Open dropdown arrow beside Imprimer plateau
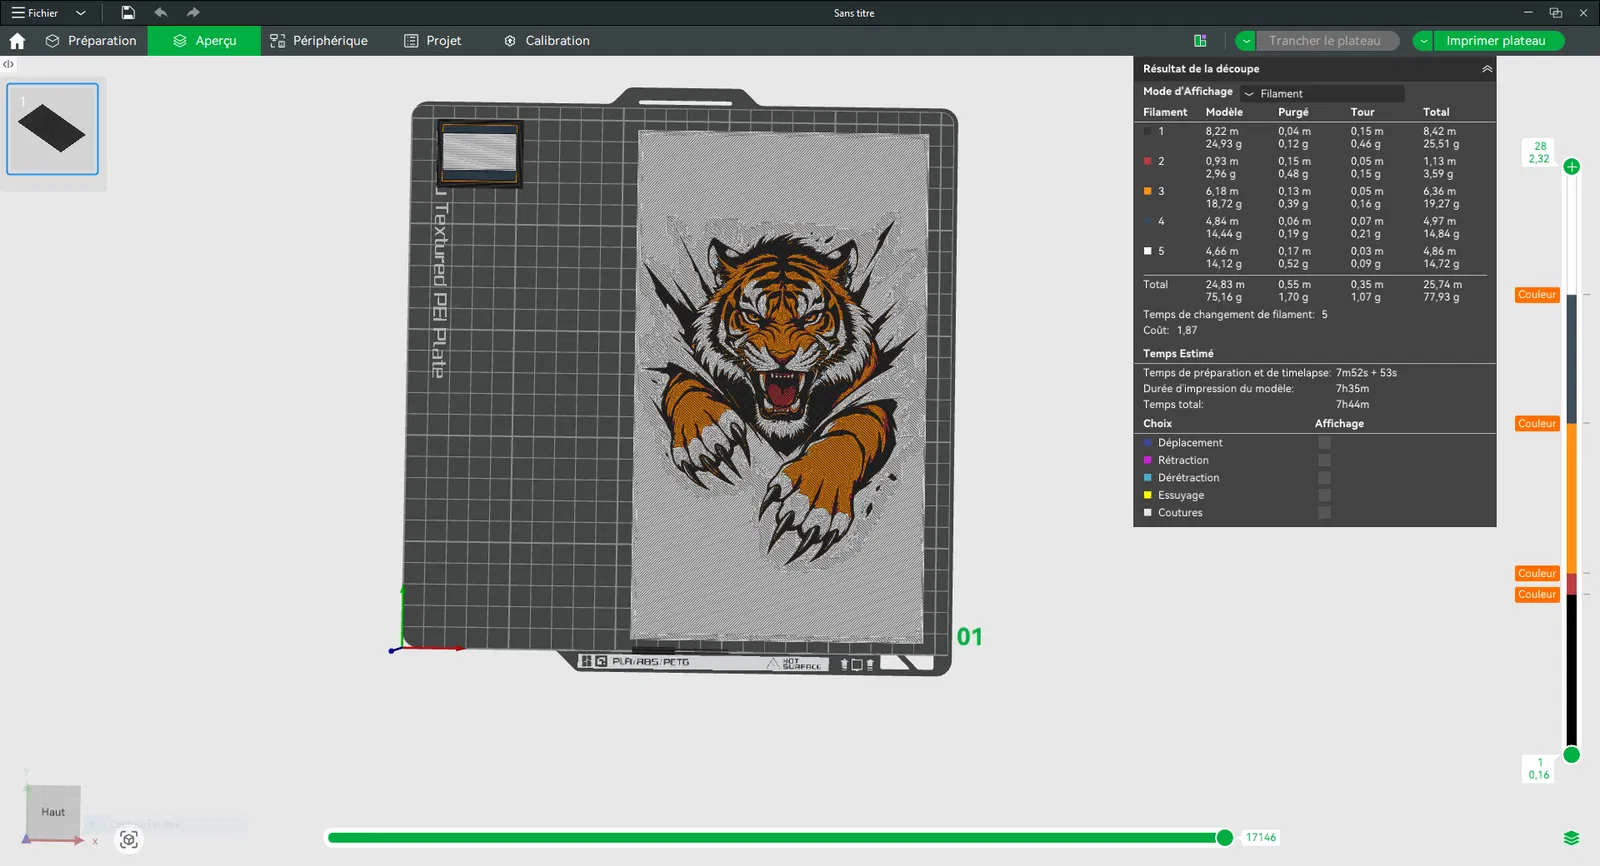This screenshot has height=866, width=1600. [1423, 41]
